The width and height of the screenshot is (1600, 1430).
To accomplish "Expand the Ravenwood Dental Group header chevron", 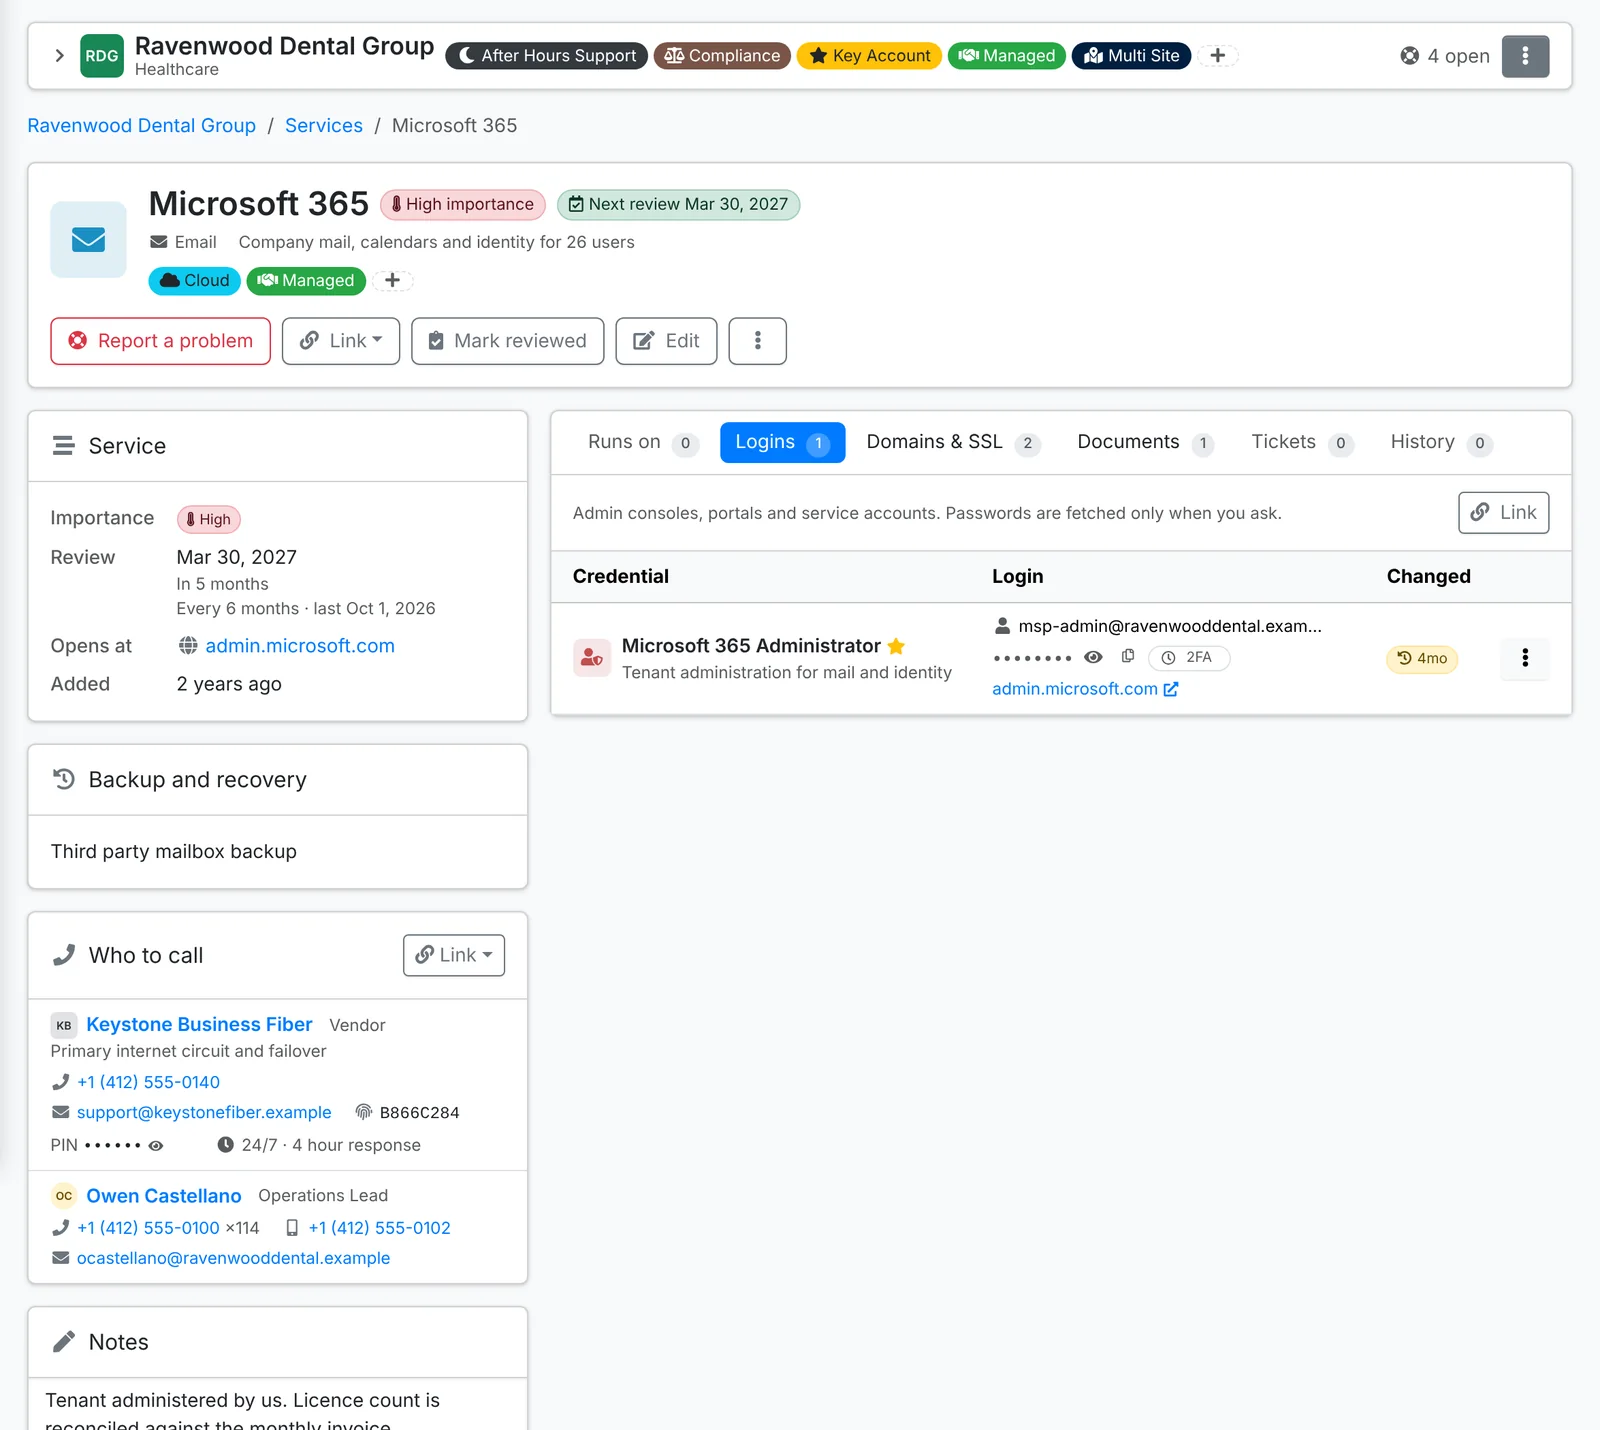I will (x=59, y=56).
